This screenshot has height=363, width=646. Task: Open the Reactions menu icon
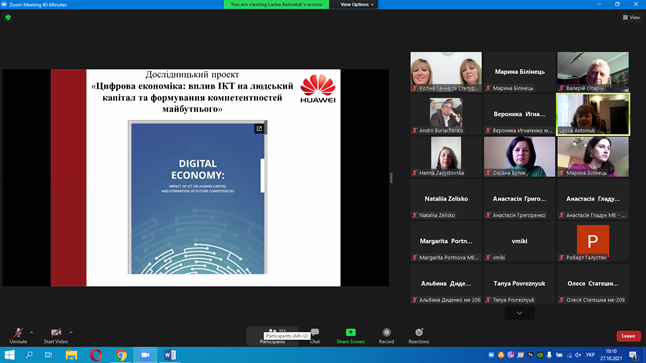(419, 332)
